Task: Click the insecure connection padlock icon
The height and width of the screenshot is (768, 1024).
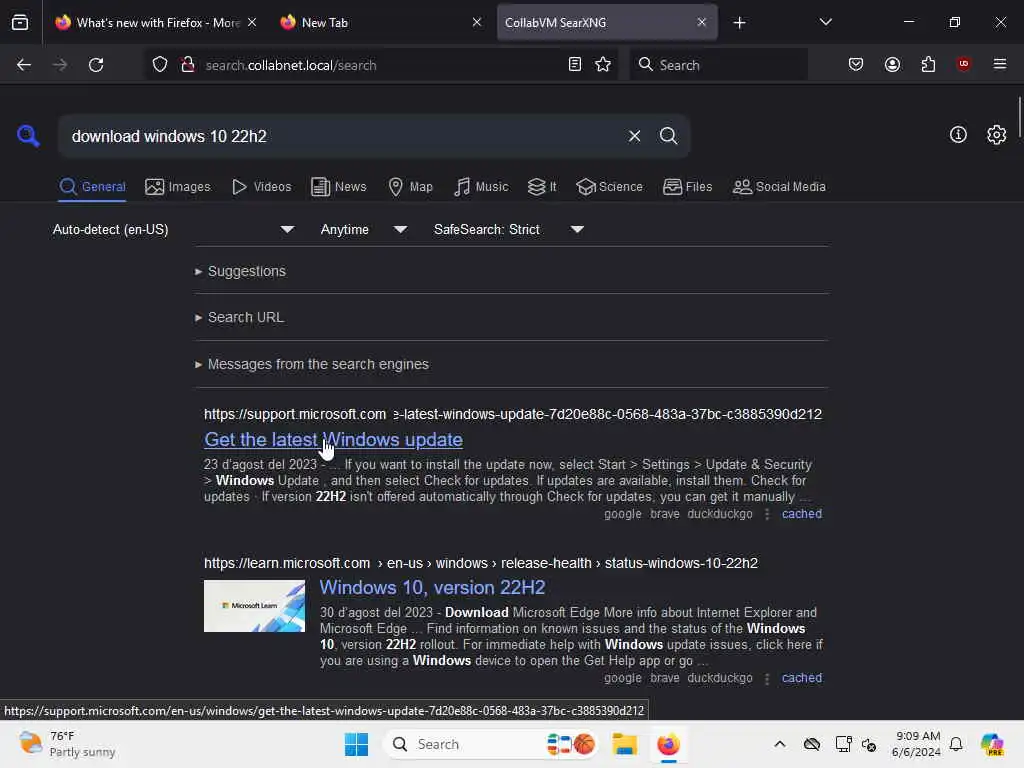Action: pos(188,65)
